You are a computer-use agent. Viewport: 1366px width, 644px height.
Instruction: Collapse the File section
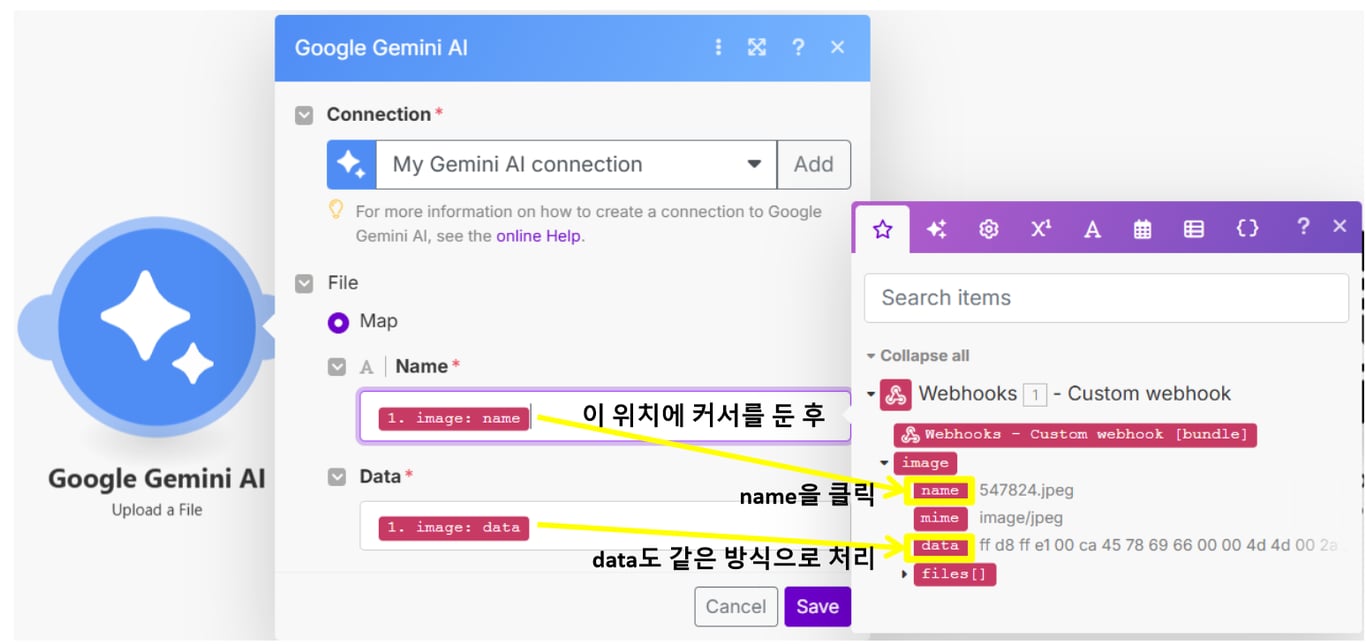point(304,284)
